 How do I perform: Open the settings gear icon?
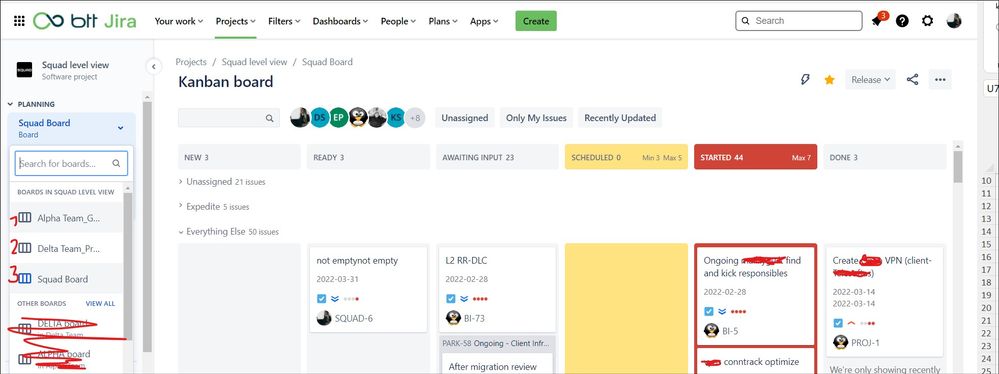point(928,21)
